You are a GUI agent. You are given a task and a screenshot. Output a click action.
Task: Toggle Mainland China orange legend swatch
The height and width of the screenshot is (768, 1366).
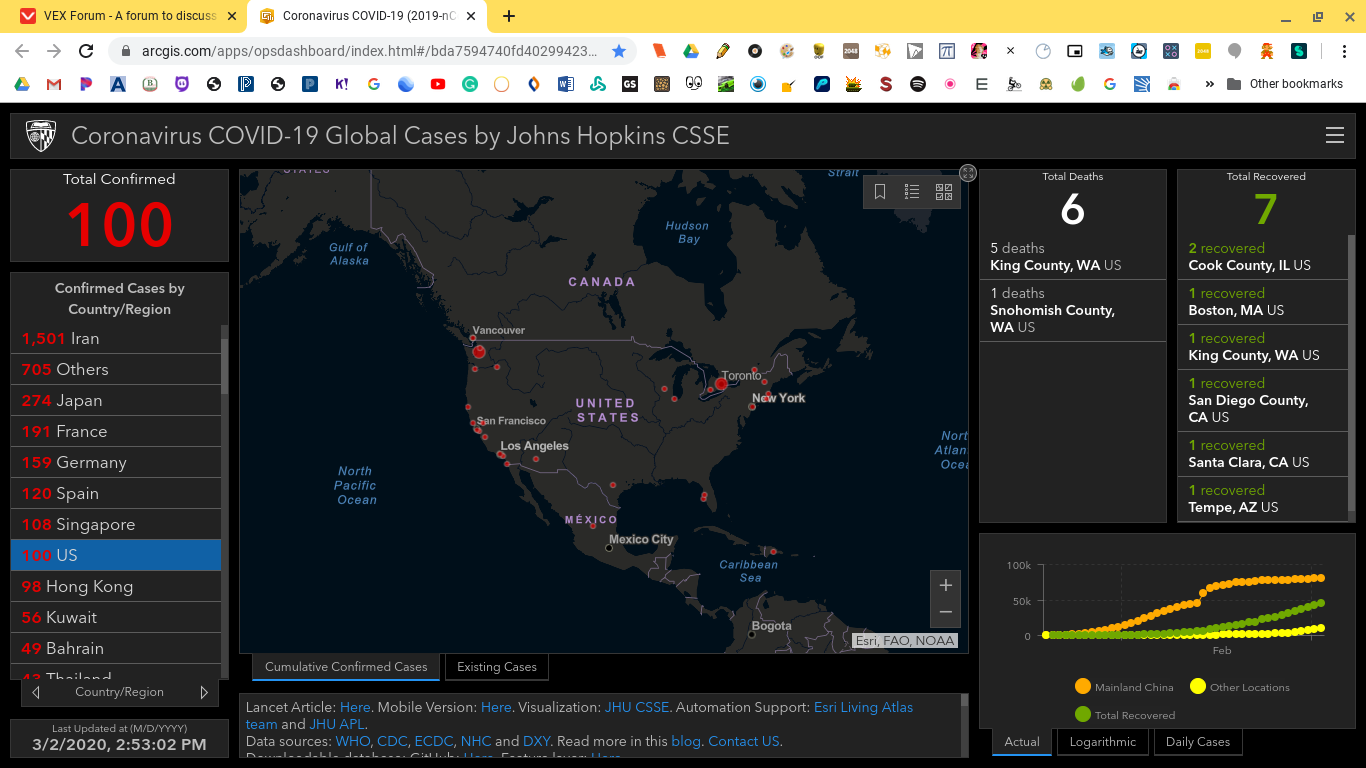click(x=1082, y=686)
